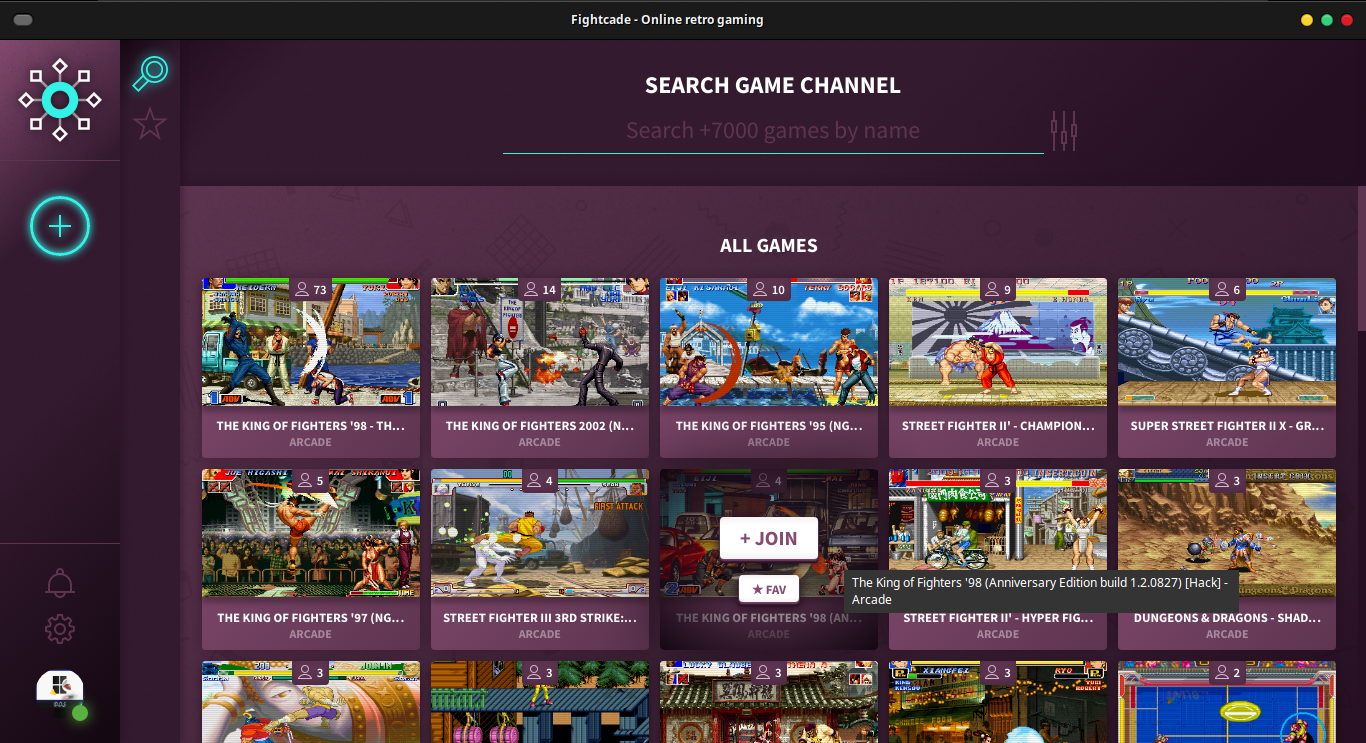This screenshot has height=743, width=1366.
Task: Click the ALL GAMES heading
Action: [x=769, y=246]
